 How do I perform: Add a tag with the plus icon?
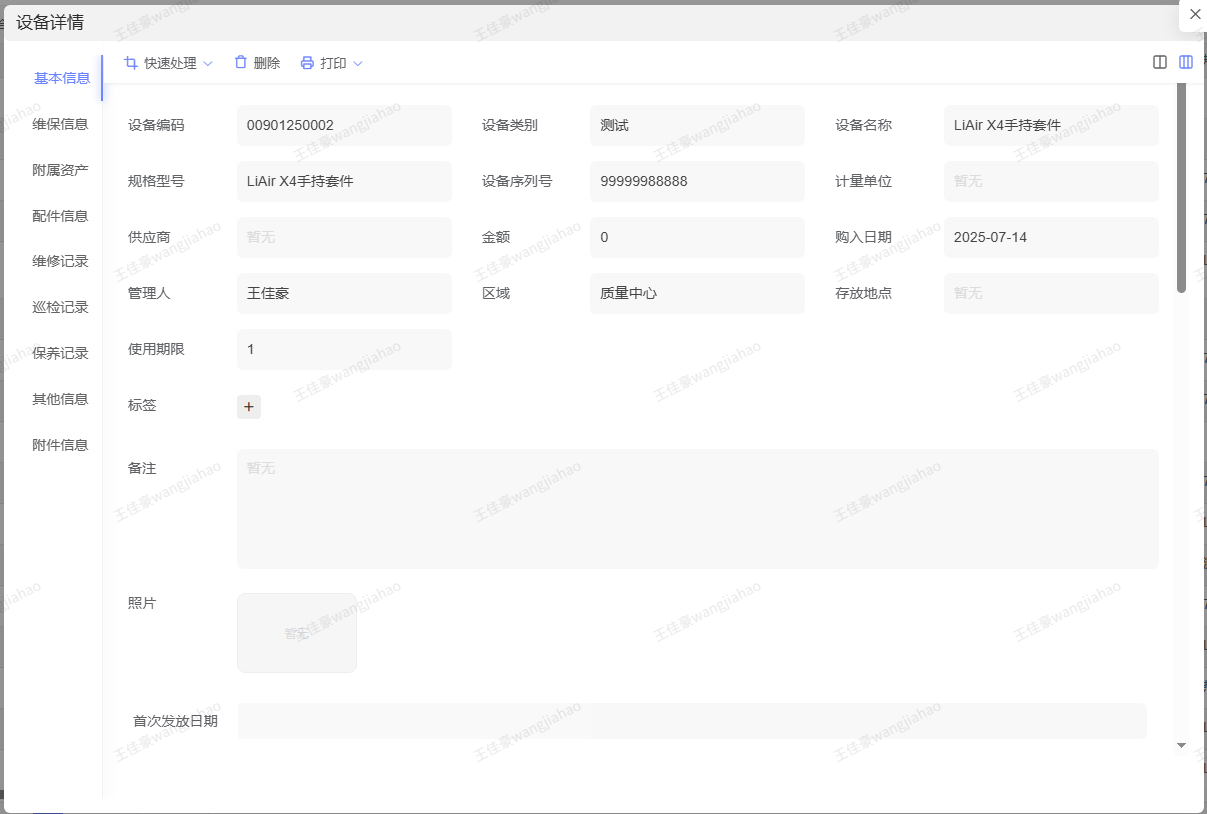[249, 406]
